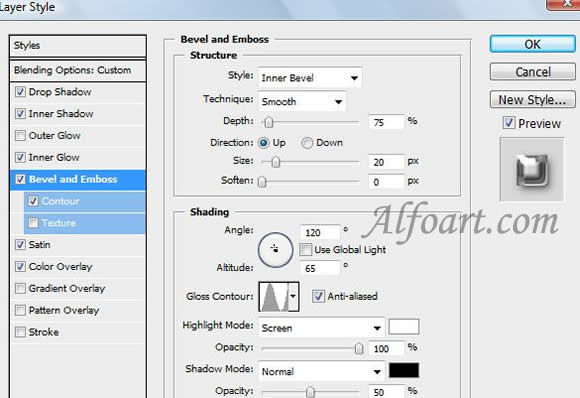The height and width of the screenshot is (398, 580).
Task: Open the white Highlight color swatch
Action: point(404,327)
